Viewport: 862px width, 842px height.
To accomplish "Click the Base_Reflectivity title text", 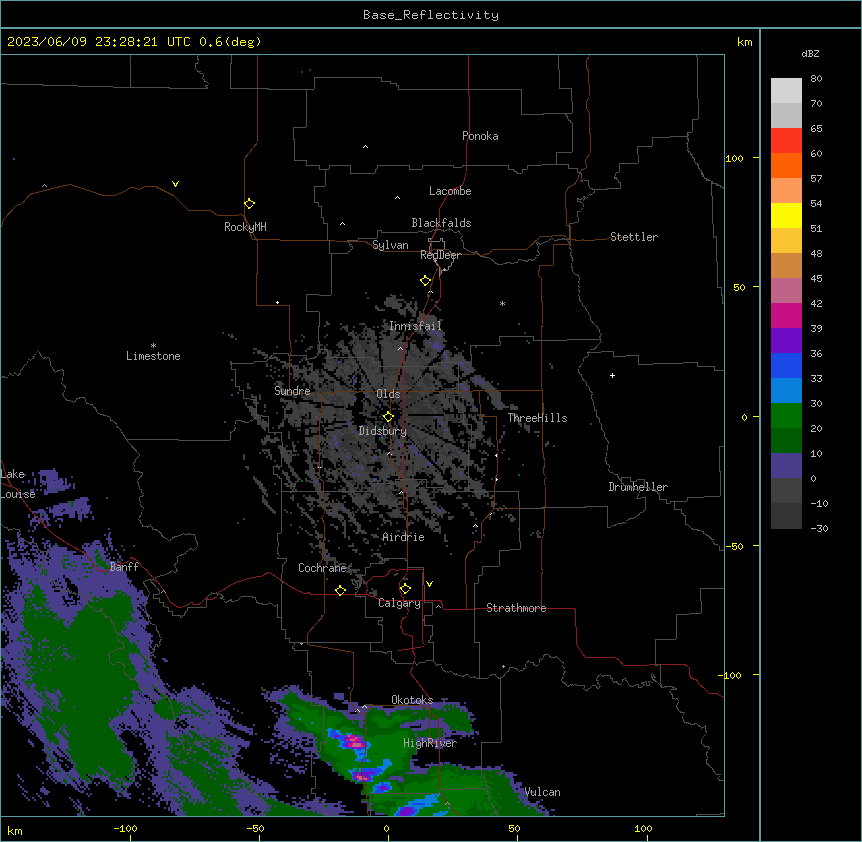I will click(431, 15).
